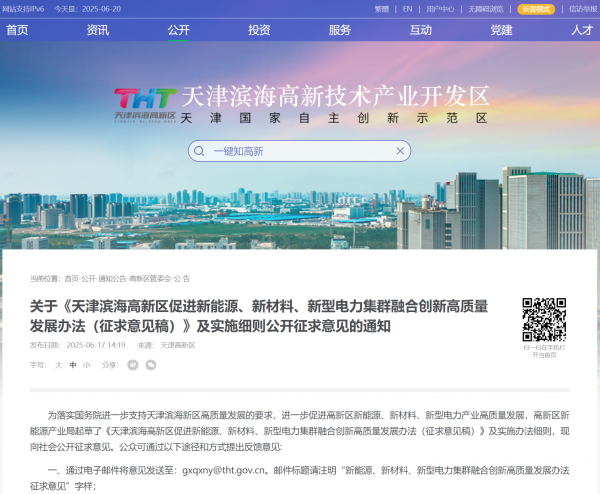This screenshot has height=494, width=600.
Task: Go to 公开 in the breadcrumb
Action: [x=88, y=279]
